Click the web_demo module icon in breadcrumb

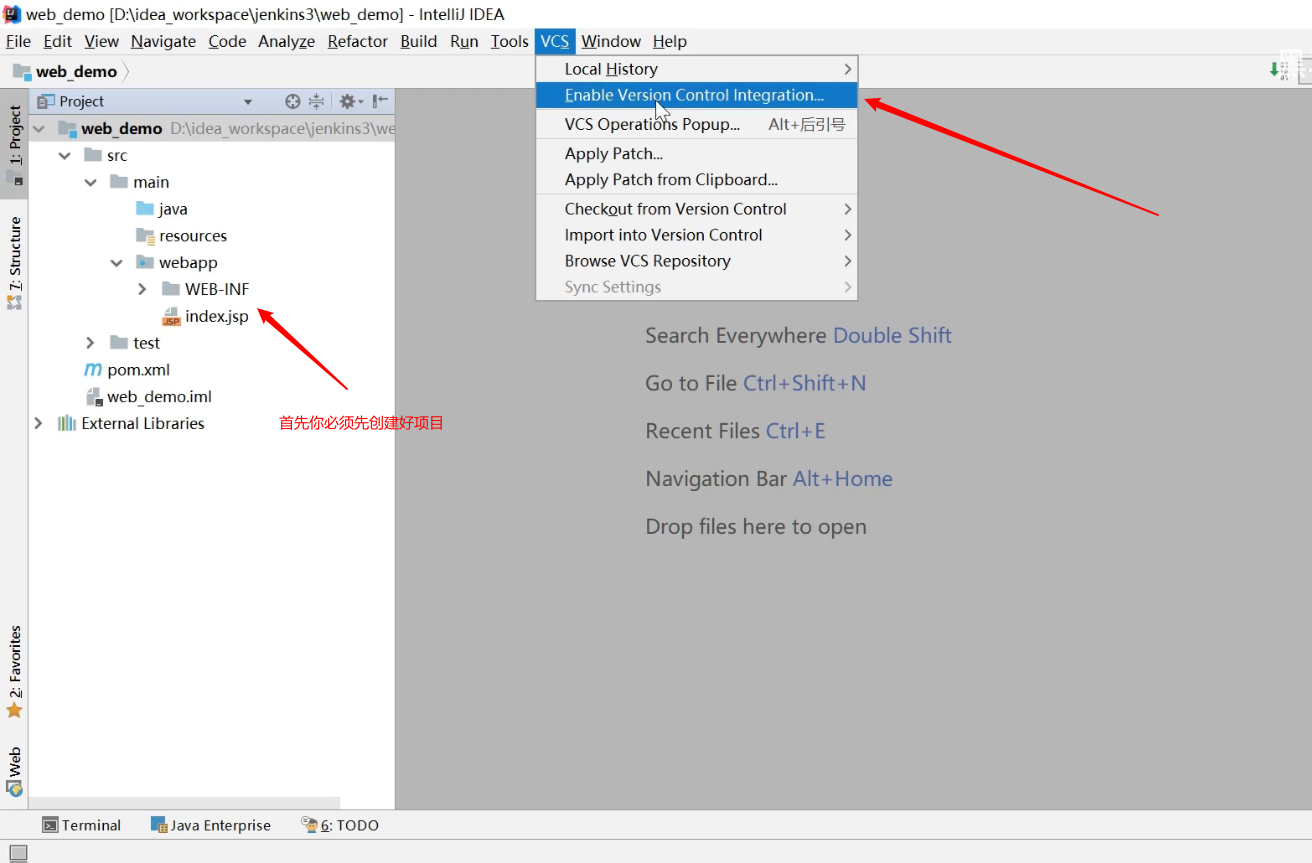pos(22,71)
